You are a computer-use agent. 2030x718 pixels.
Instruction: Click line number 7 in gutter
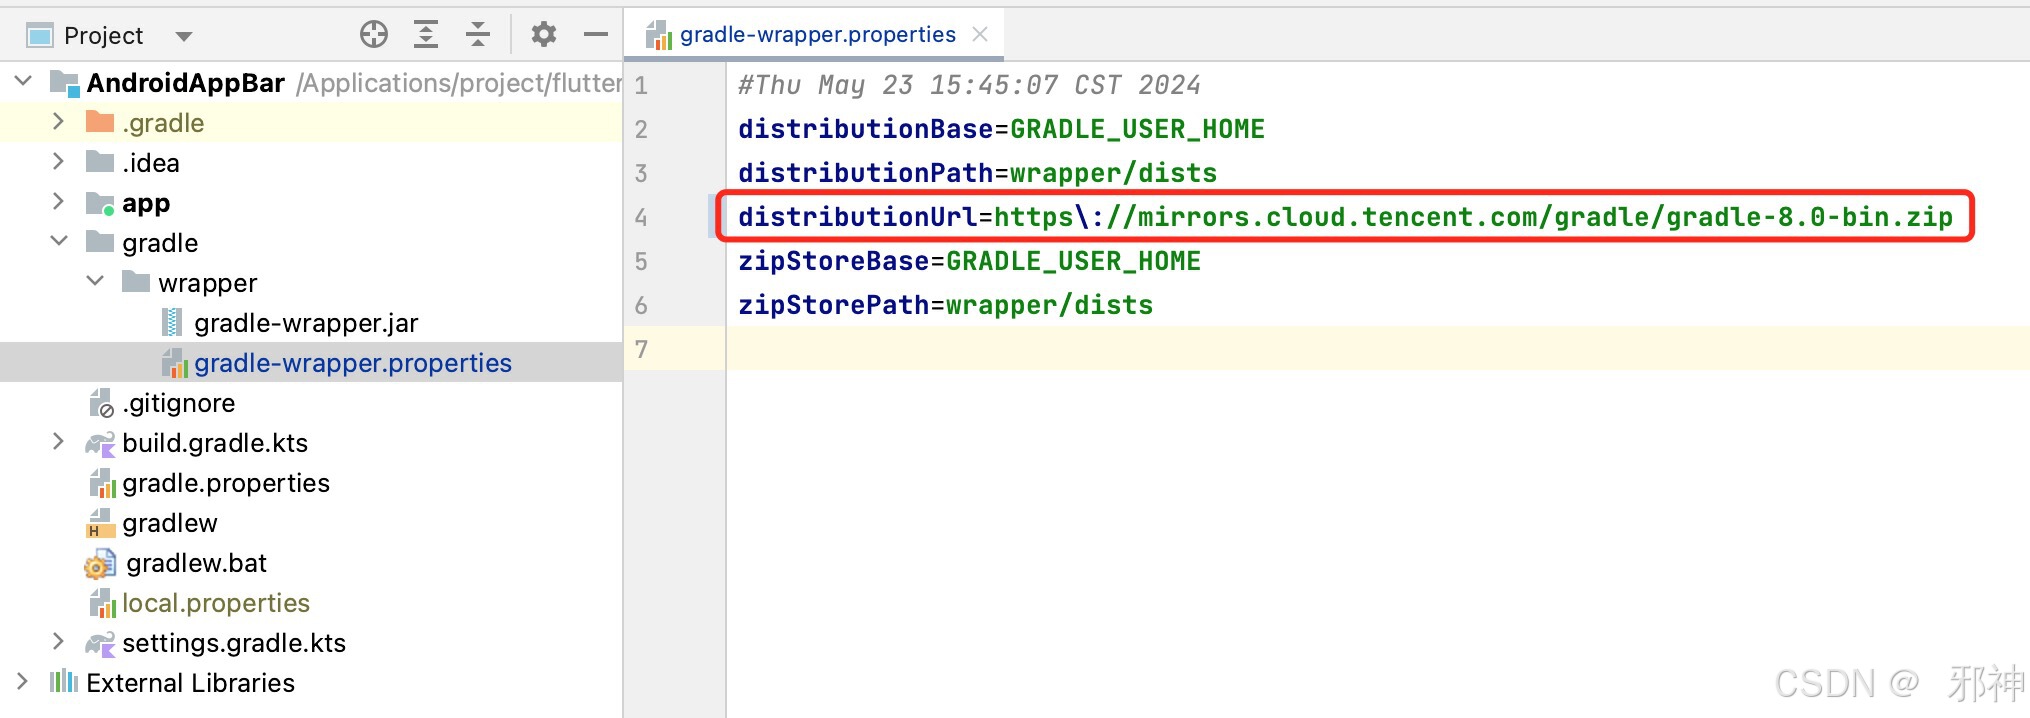click(x=641, y=349)
